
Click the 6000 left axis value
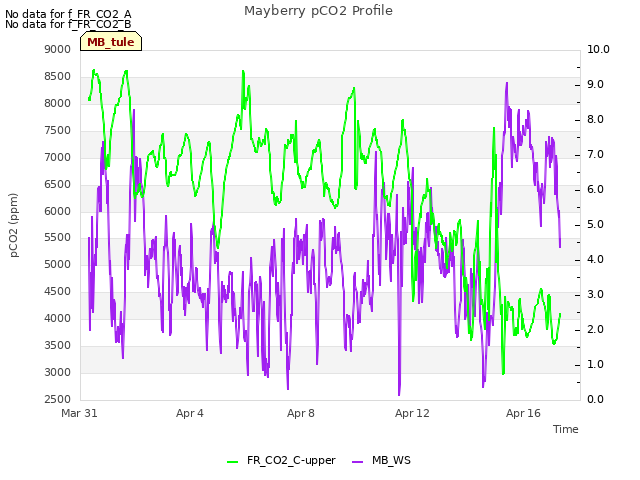(58, 211)
